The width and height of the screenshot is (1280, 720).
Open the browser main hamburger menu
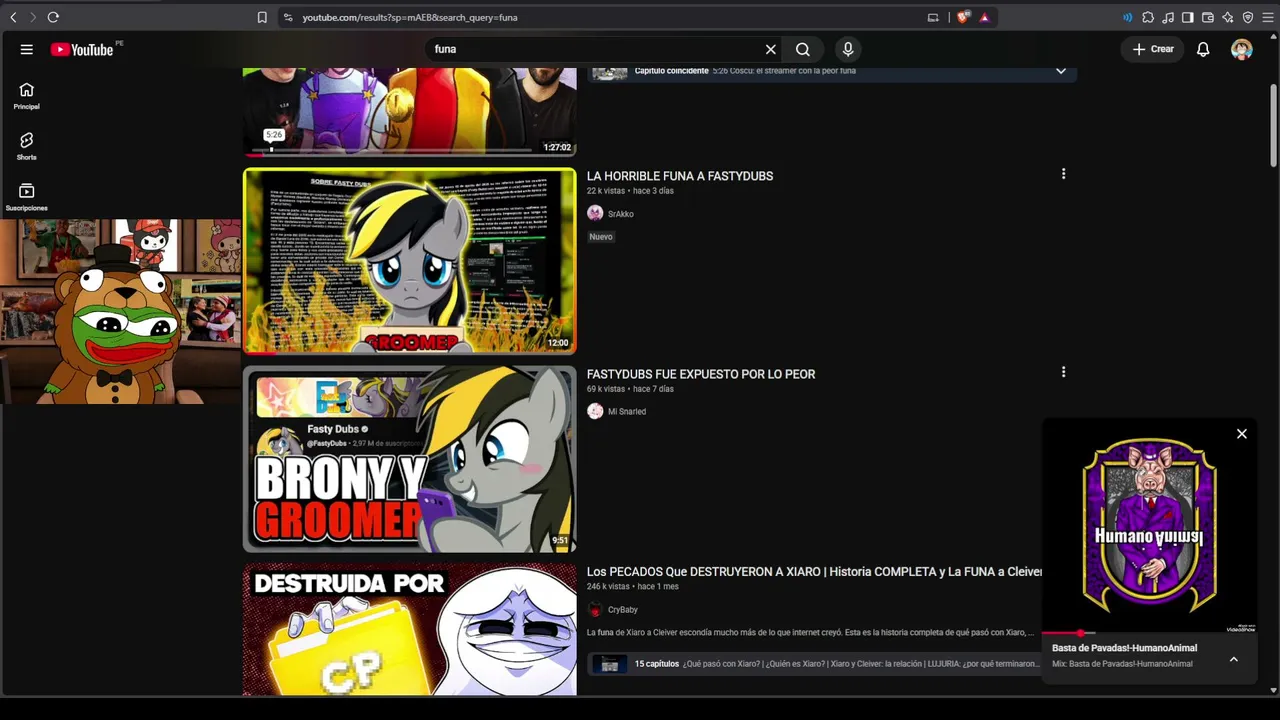(x=1267, y=17)
